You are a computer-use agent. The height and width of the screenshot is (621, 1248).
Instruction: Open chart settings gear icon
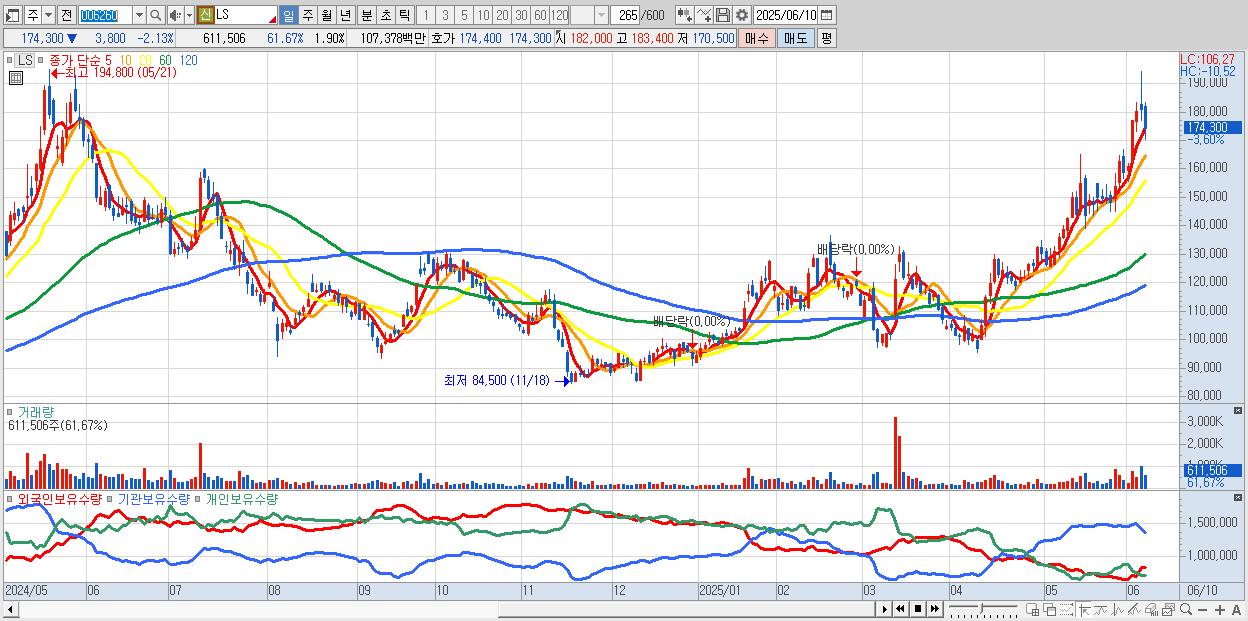click(742, 16)
